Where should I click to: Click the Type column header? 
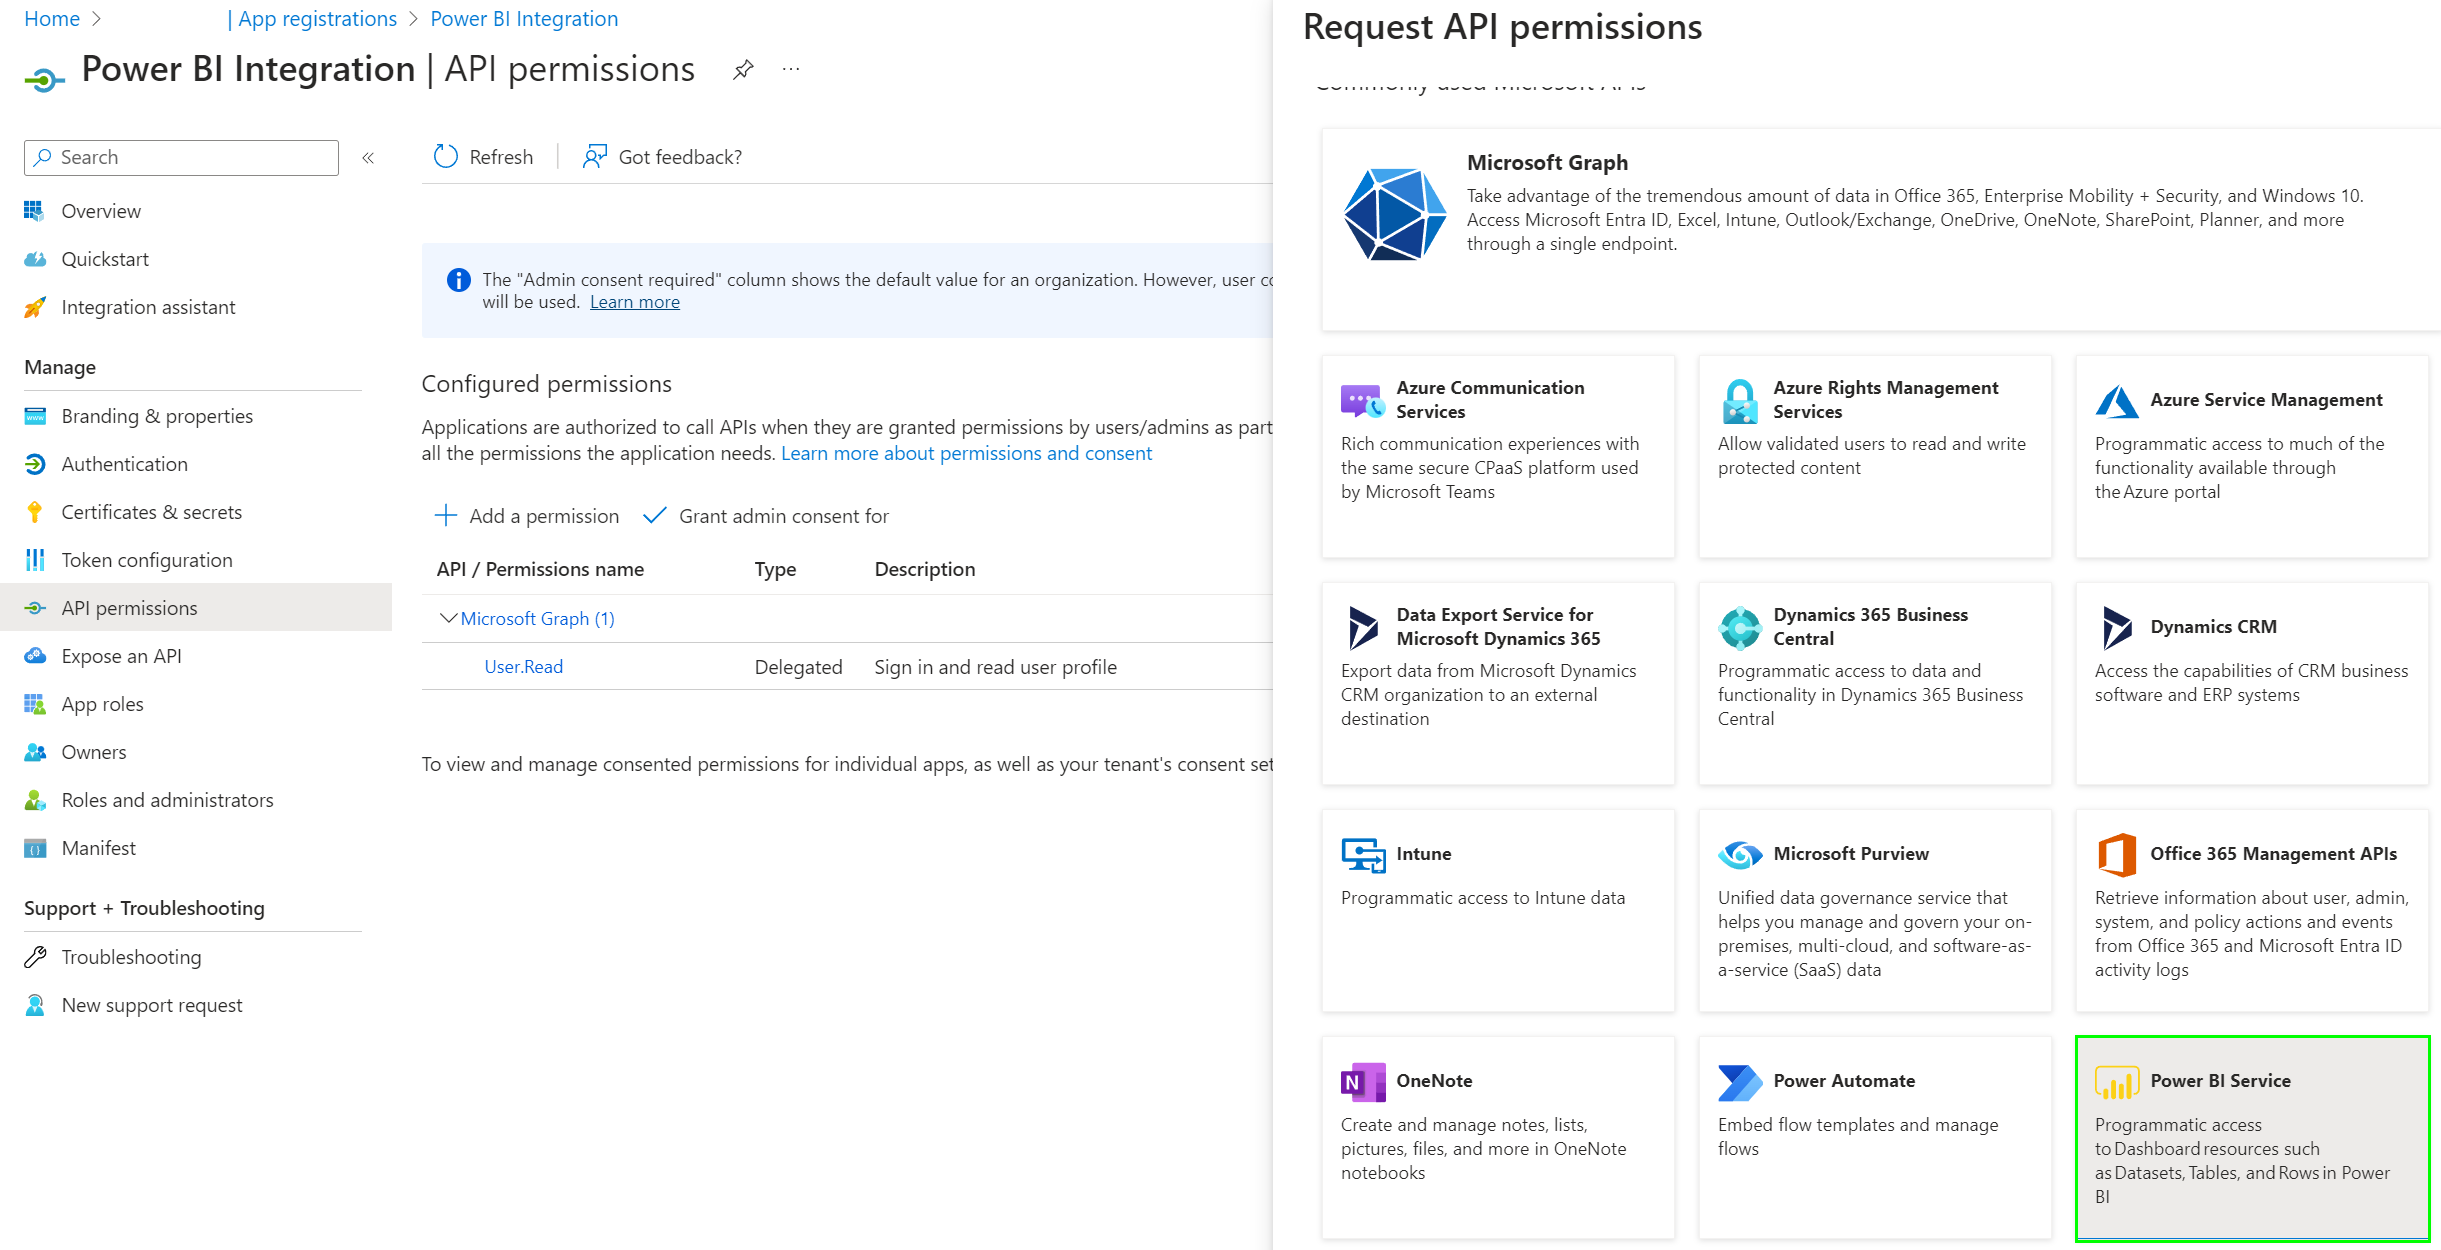[775, 569]
